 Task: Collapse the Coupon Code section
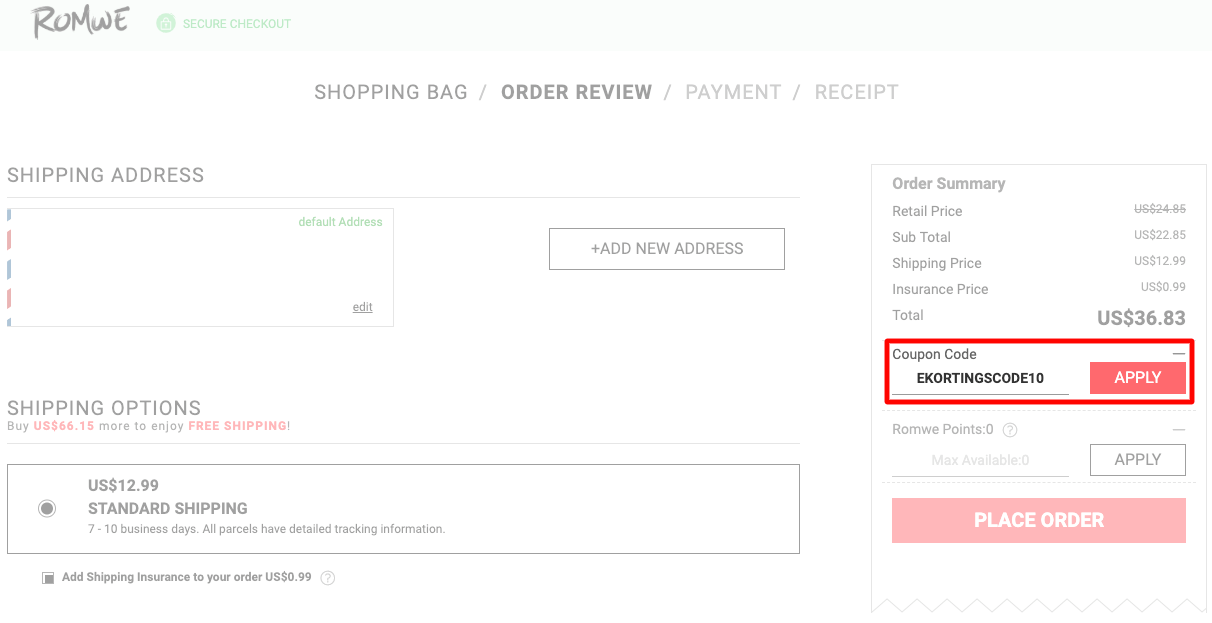1179,354
